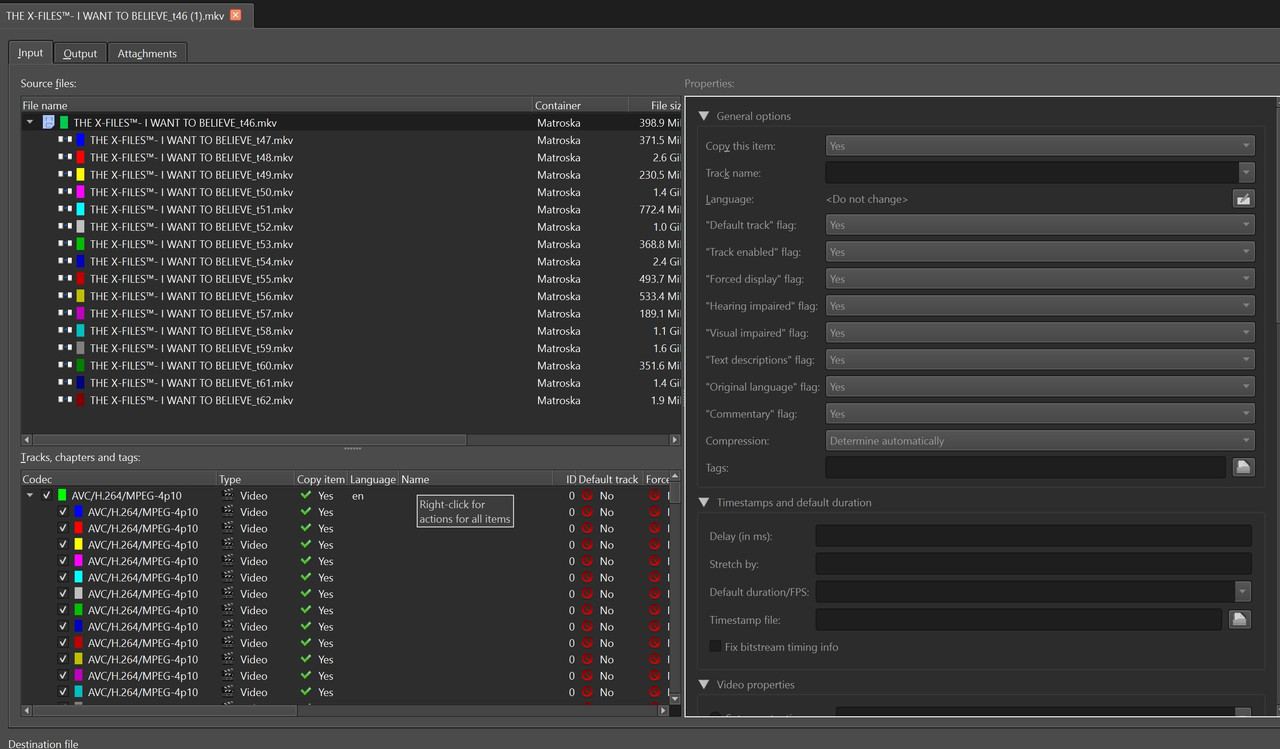Click the appended-file icon for BELIEVE_t48.mkv
The image size is (1280, 749).
65,157
